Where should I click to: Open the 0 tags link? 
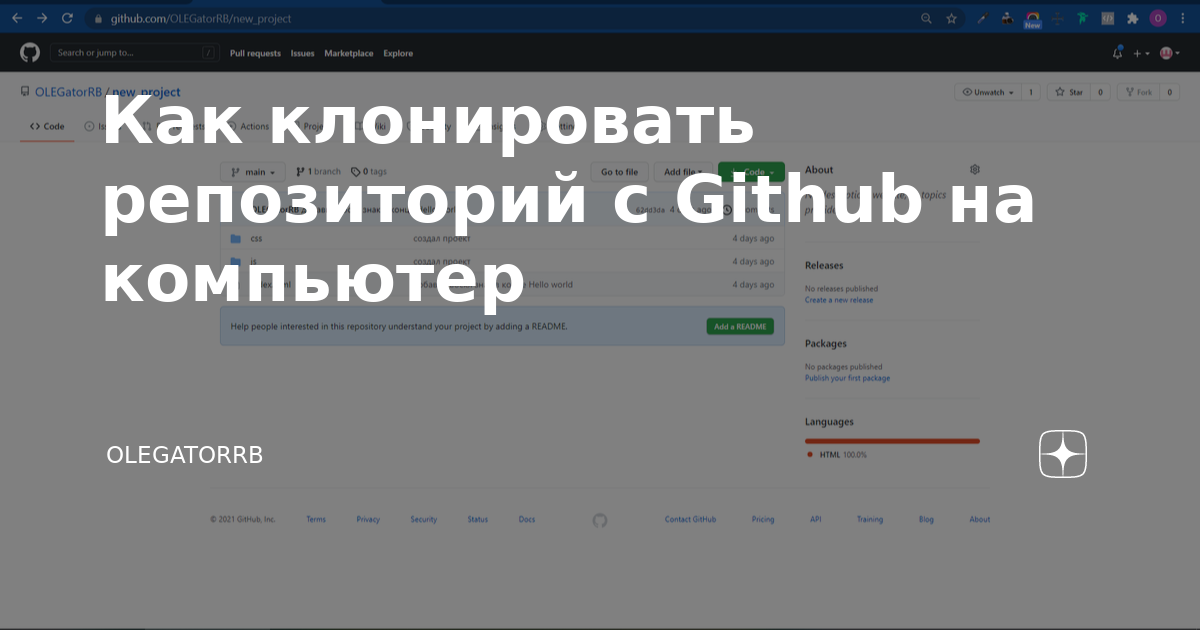tap(369, 172)
